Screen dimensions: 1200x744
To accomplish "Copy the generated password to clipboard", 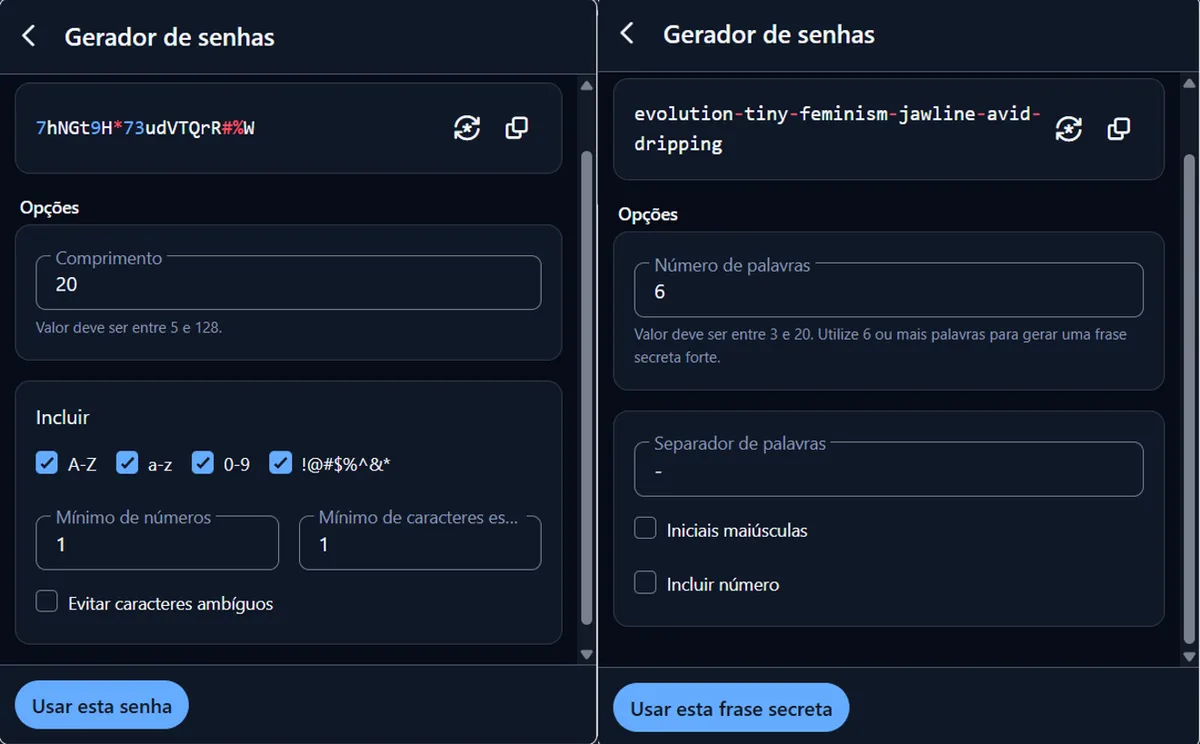I will coord(516,128).
